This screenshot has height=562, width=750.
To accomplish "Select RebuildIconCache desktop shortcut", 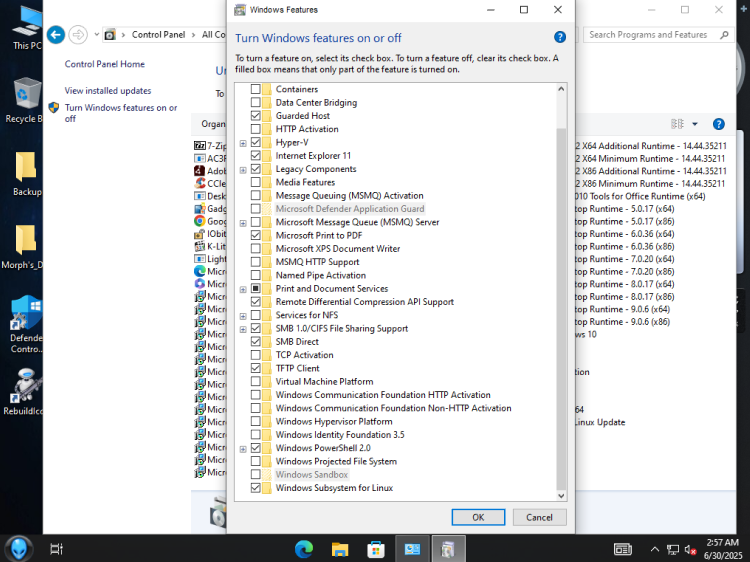I will click(24, 392).
